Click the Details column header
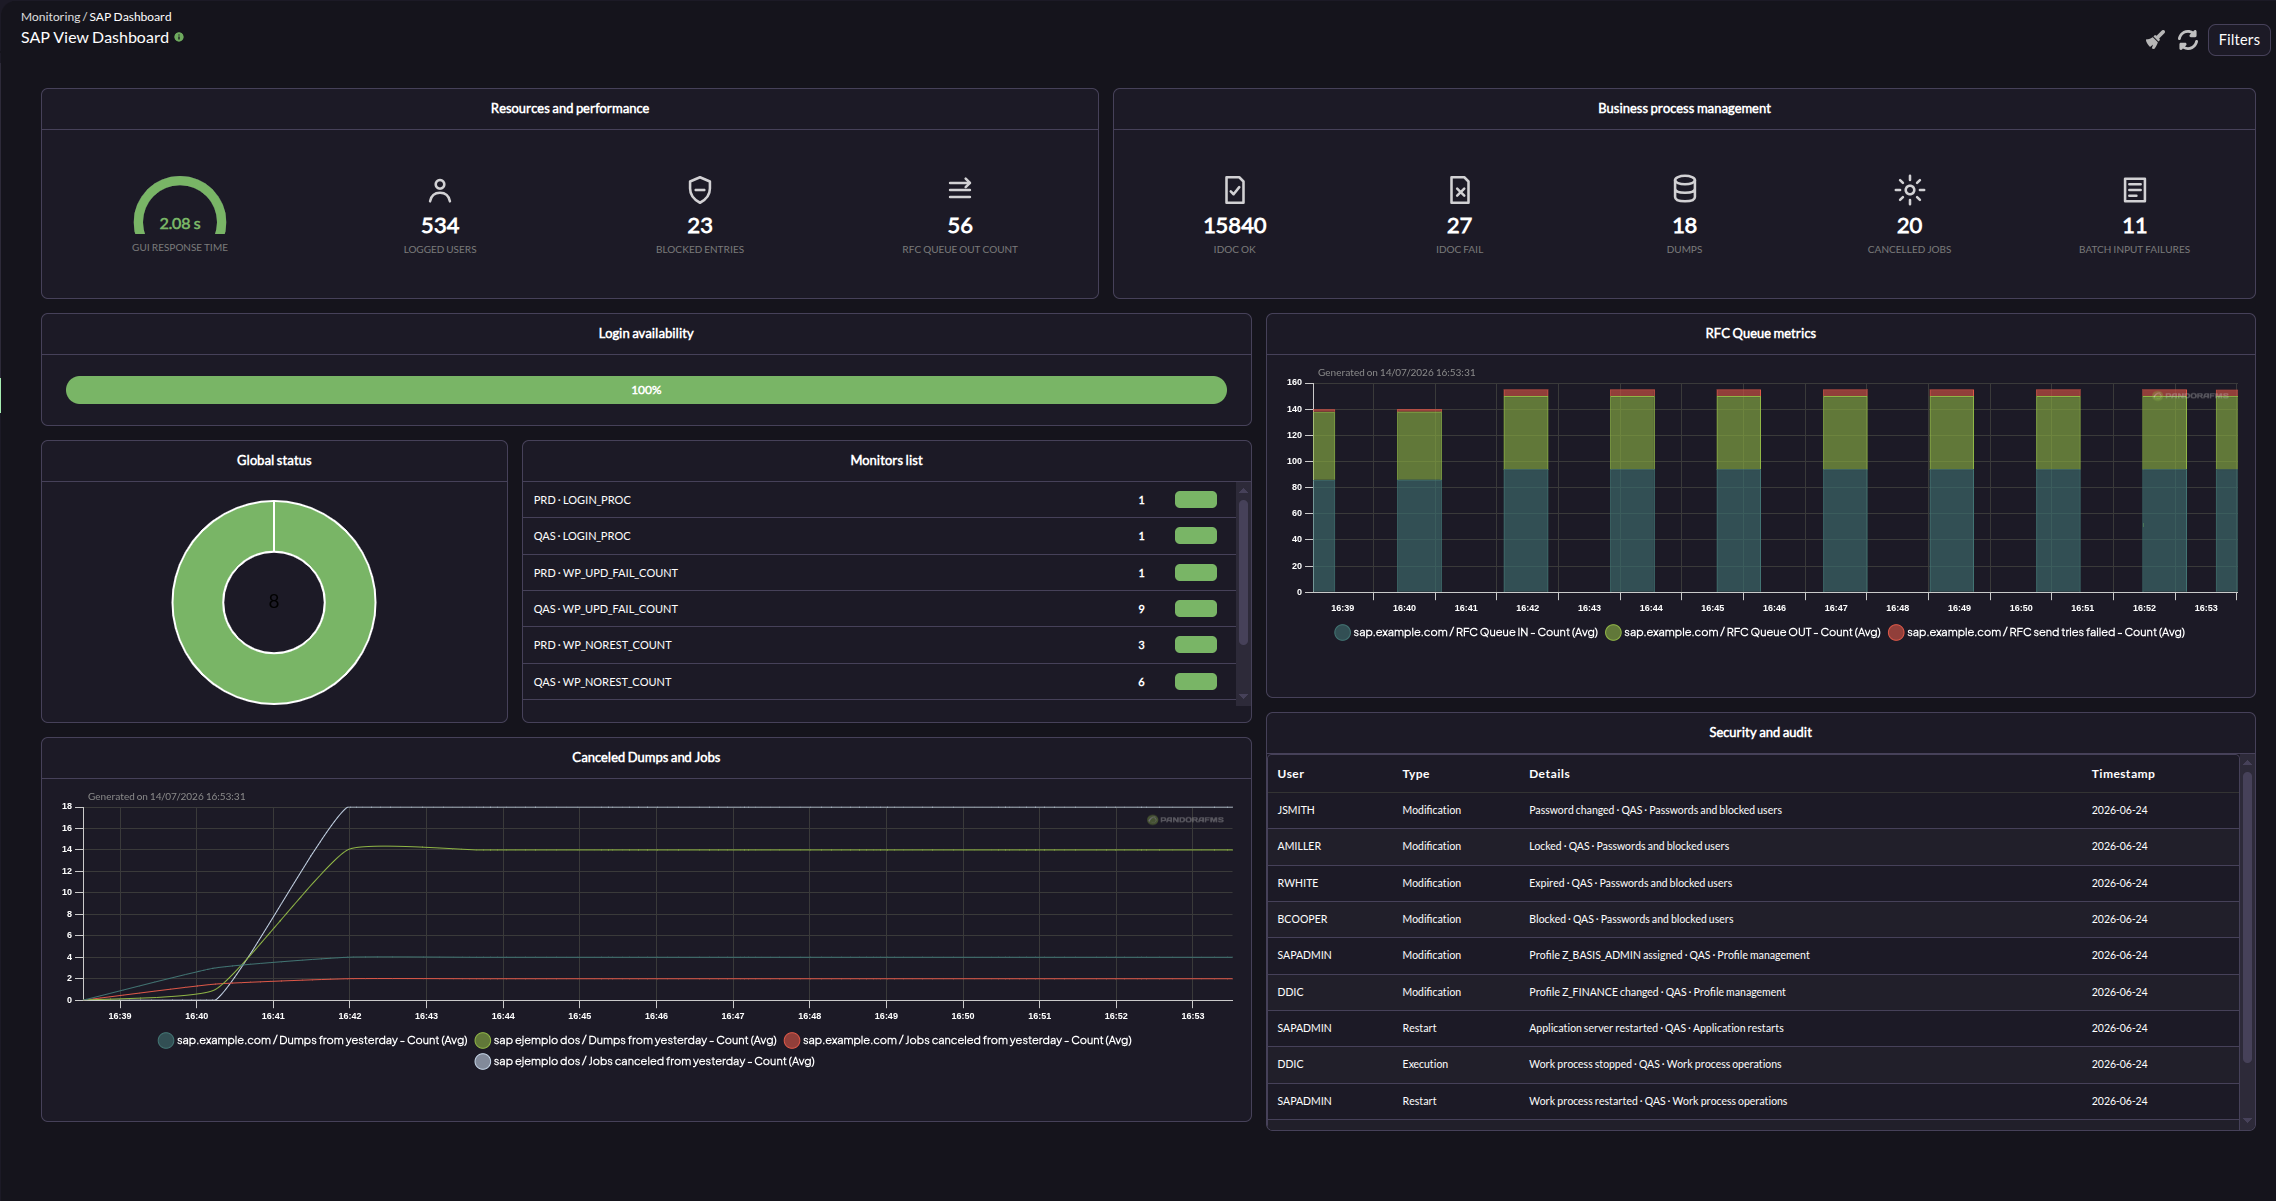 coord(1549,774)
